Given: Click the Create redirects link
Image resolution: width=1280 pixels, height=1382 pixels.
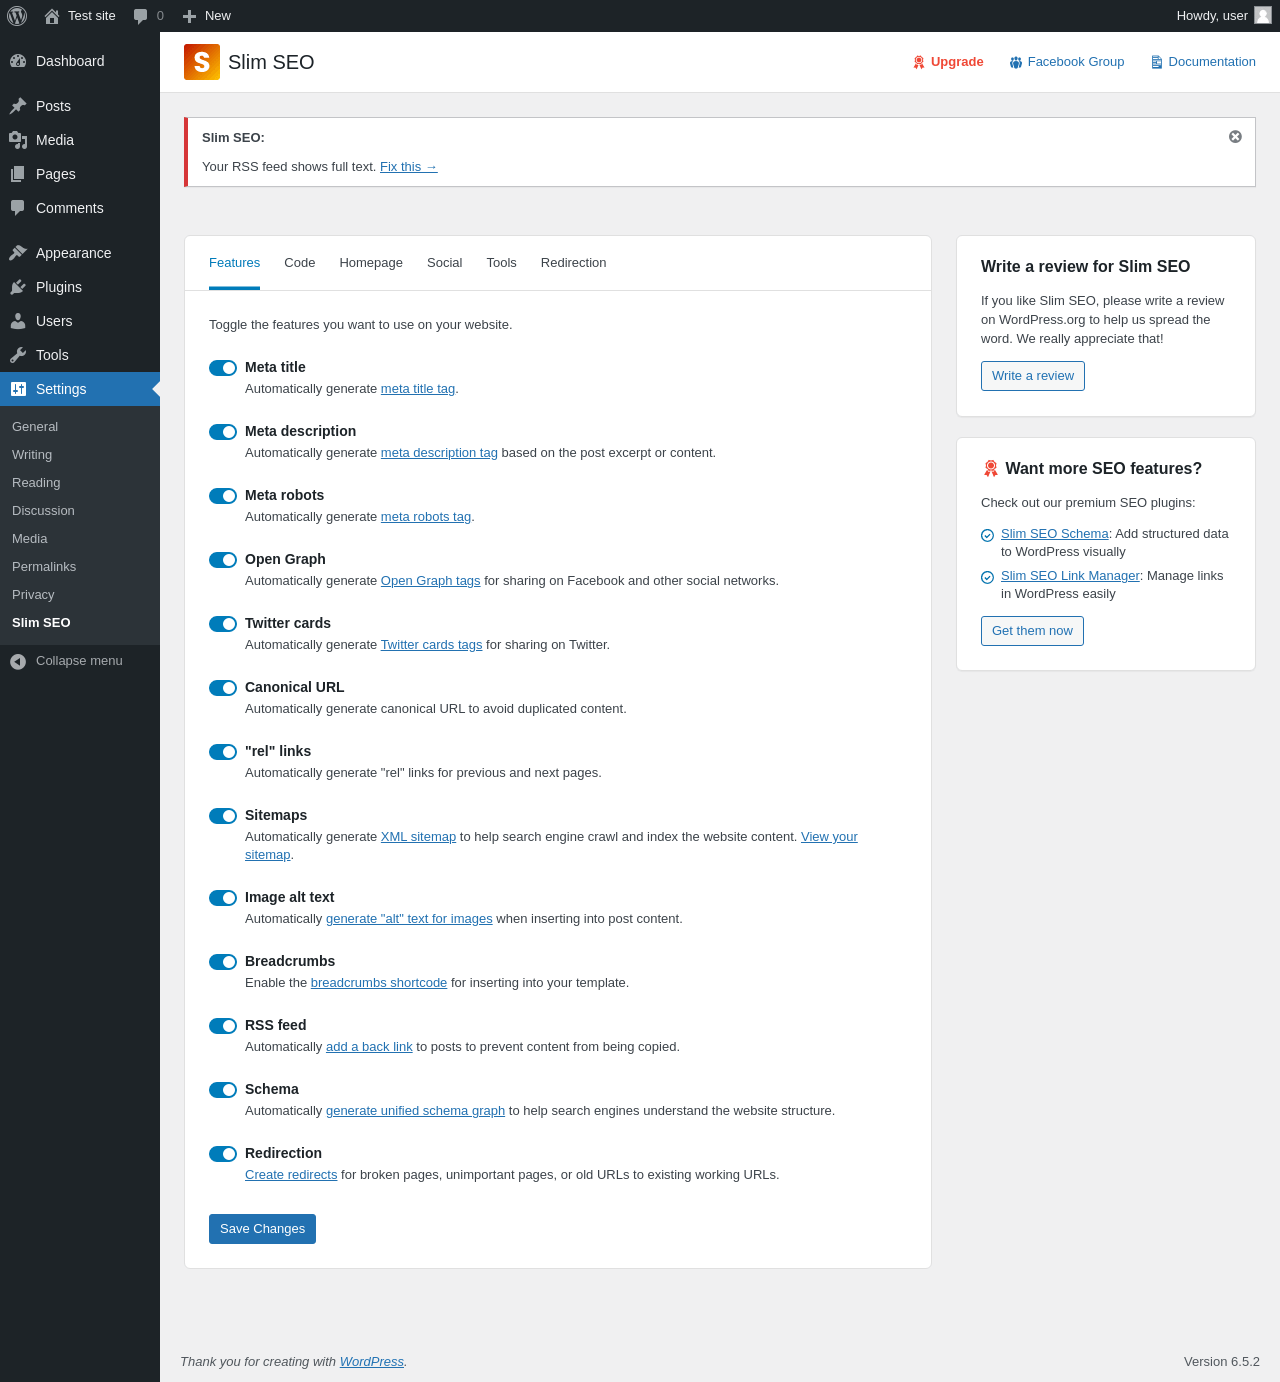Looking at the screenshot, I should (291, 1175).
